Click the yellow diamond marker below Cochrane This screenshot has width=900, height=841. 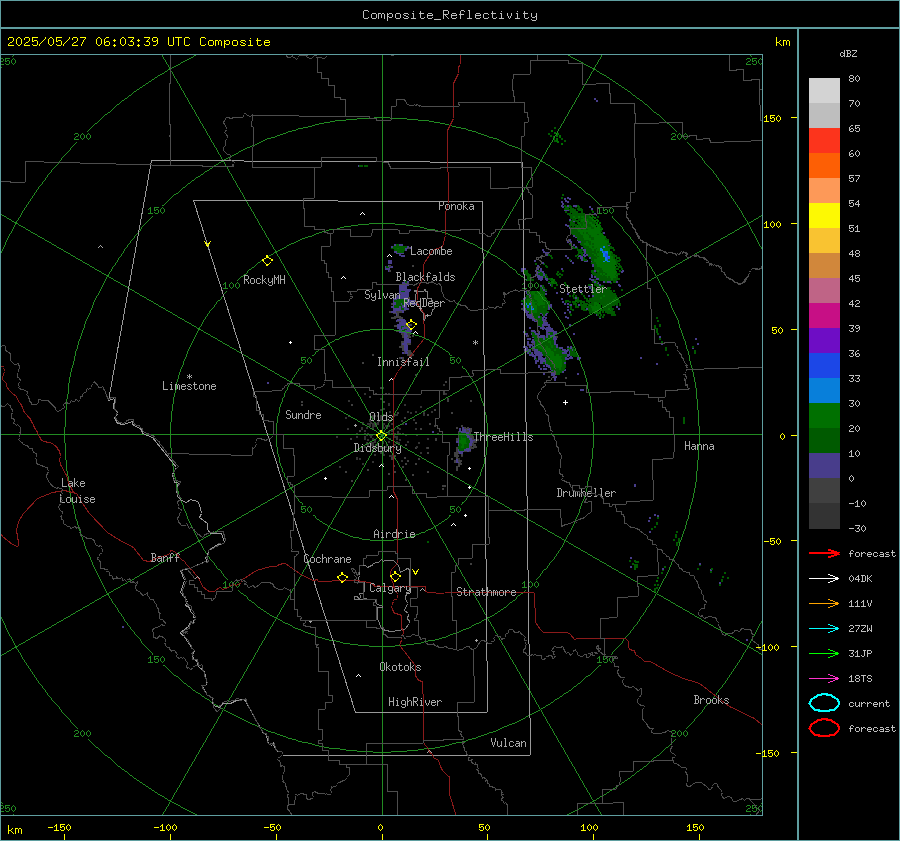click(x=343, y=578)
